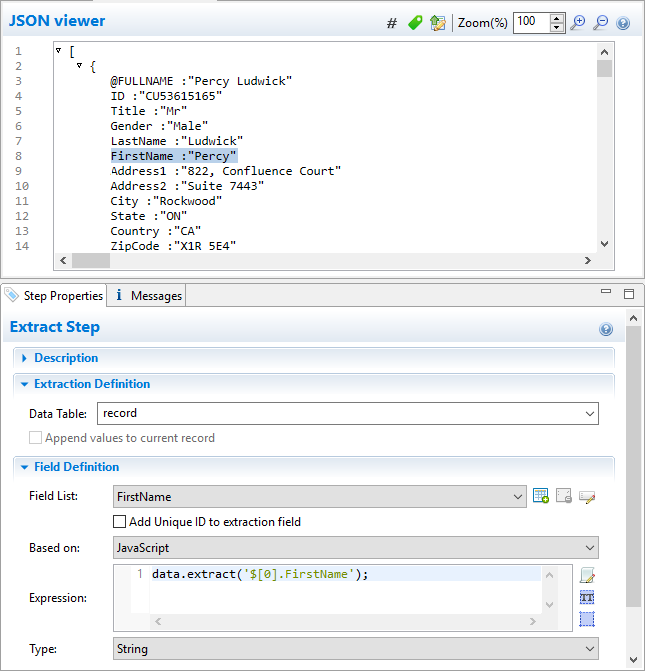
Task: Click the text selection (TT) icon
Action: coord(587,597)
